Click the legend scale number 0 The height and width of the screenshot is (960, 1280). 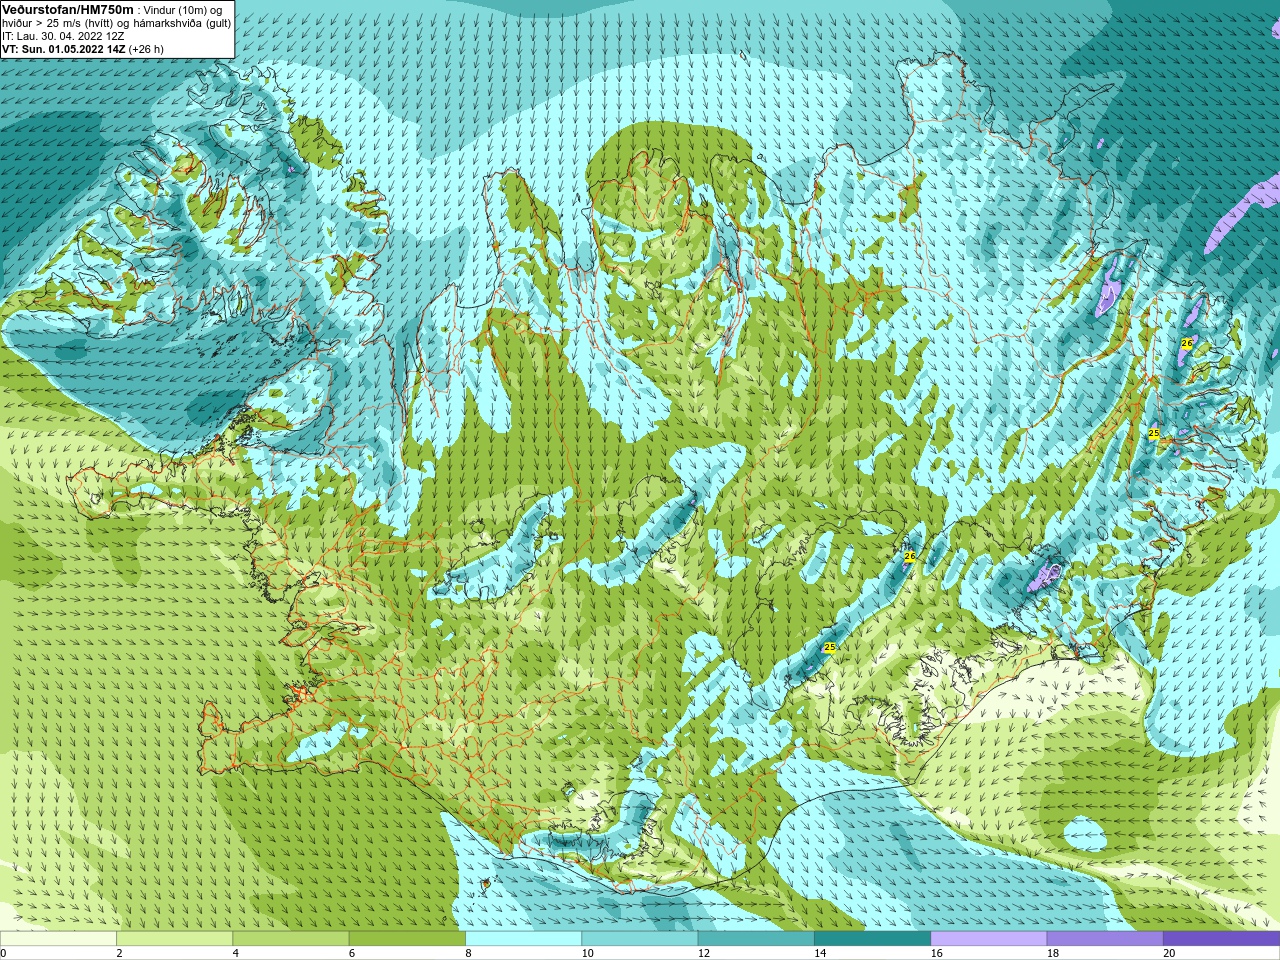point(3,953)
